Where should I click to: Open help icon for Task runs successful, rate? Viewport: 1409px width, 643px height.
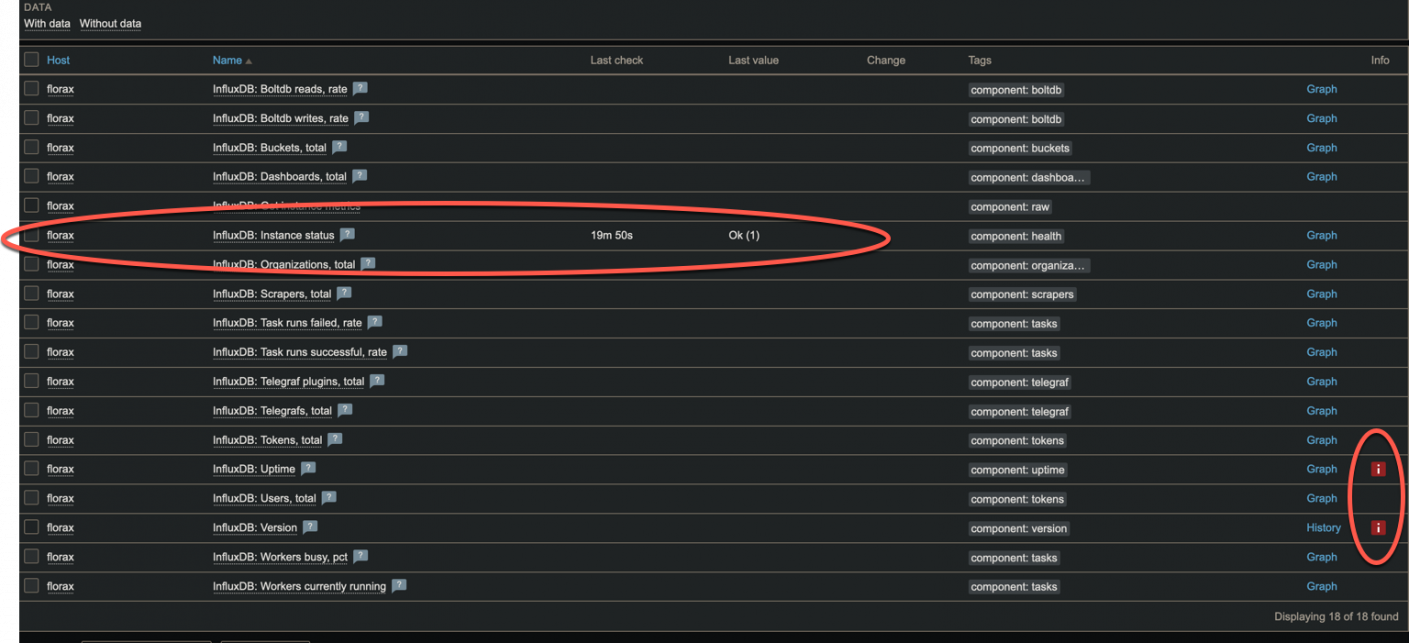(400, 351)
